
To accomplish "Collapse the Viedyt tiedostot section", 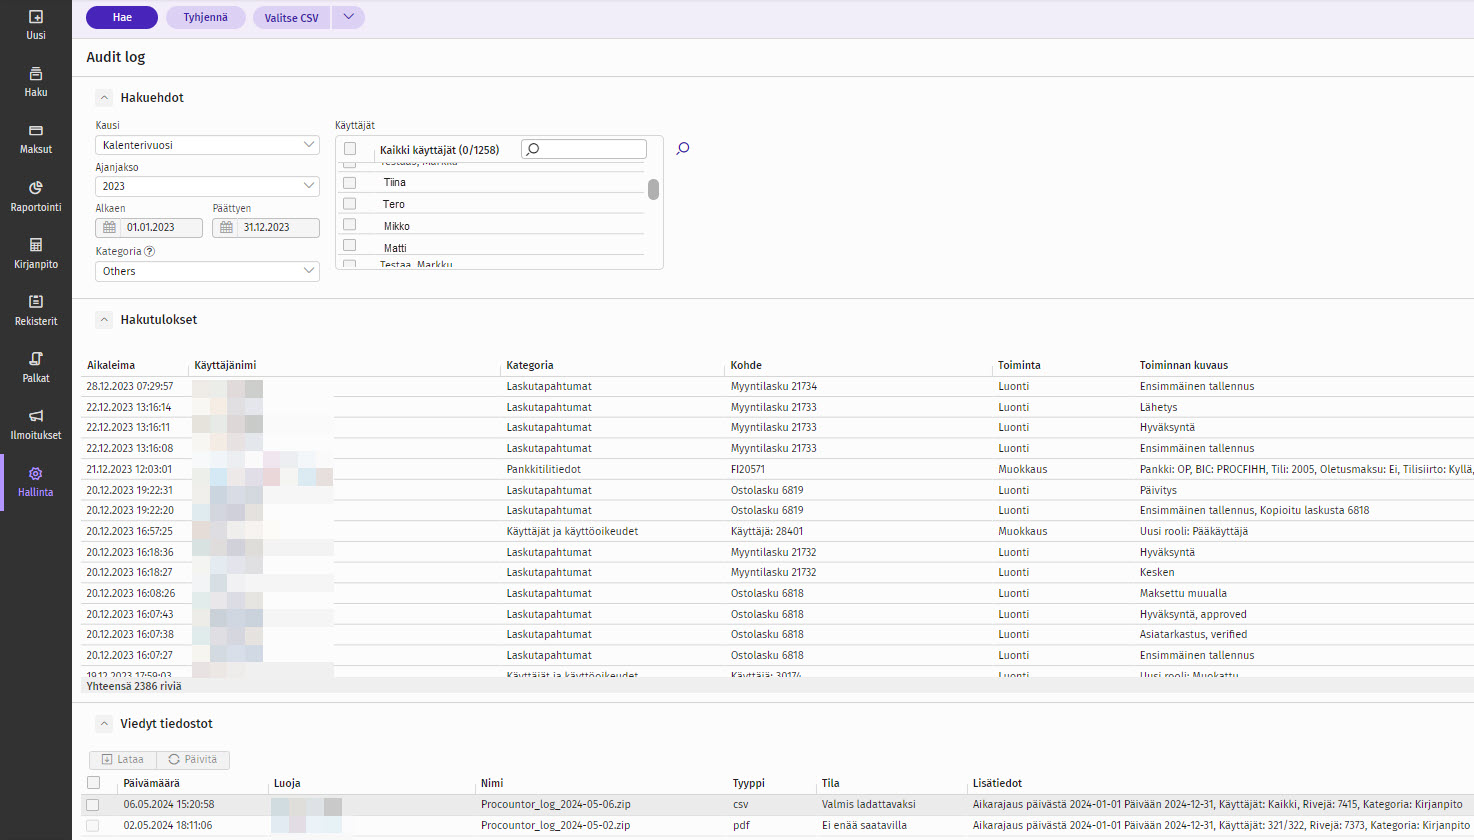I will tap(104, 724).
